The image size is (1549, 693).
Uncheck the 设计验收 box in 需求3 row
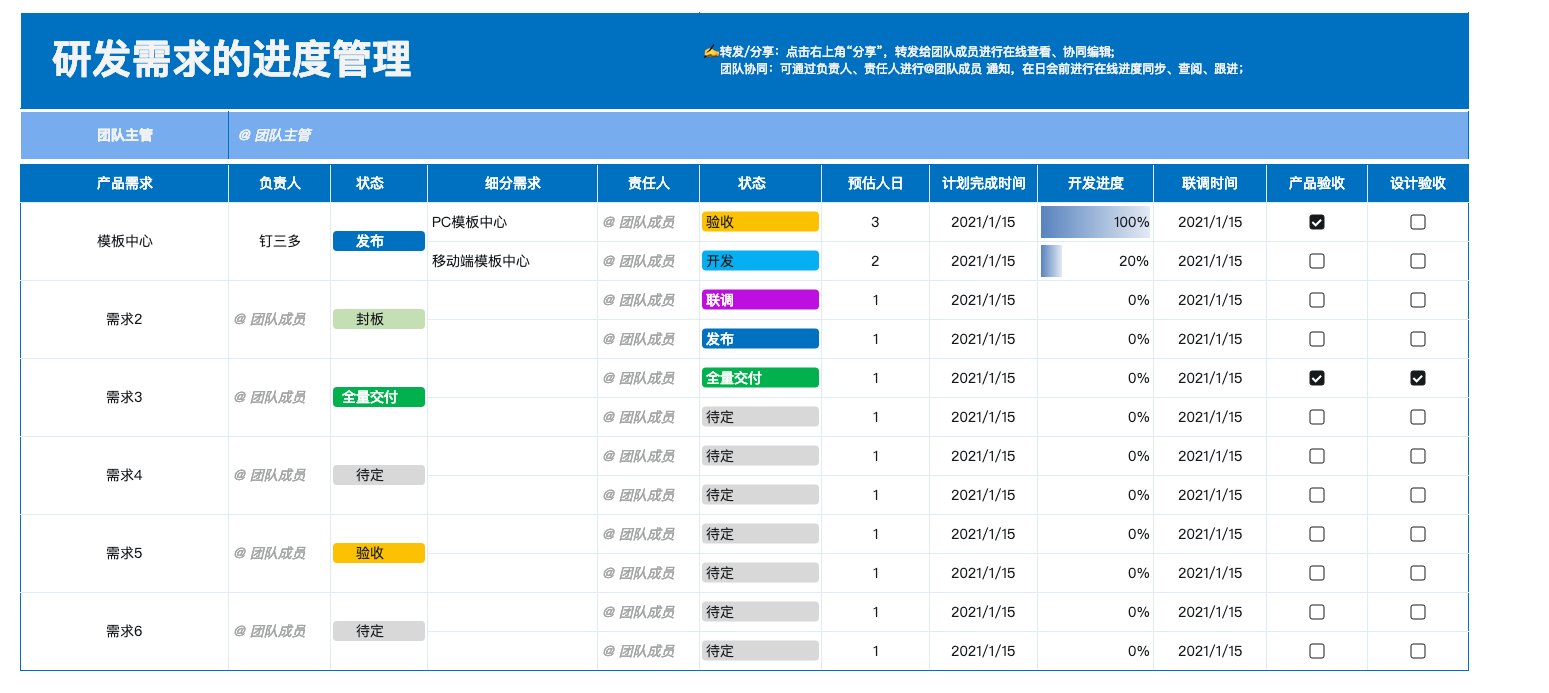[x=1417, y=378]
